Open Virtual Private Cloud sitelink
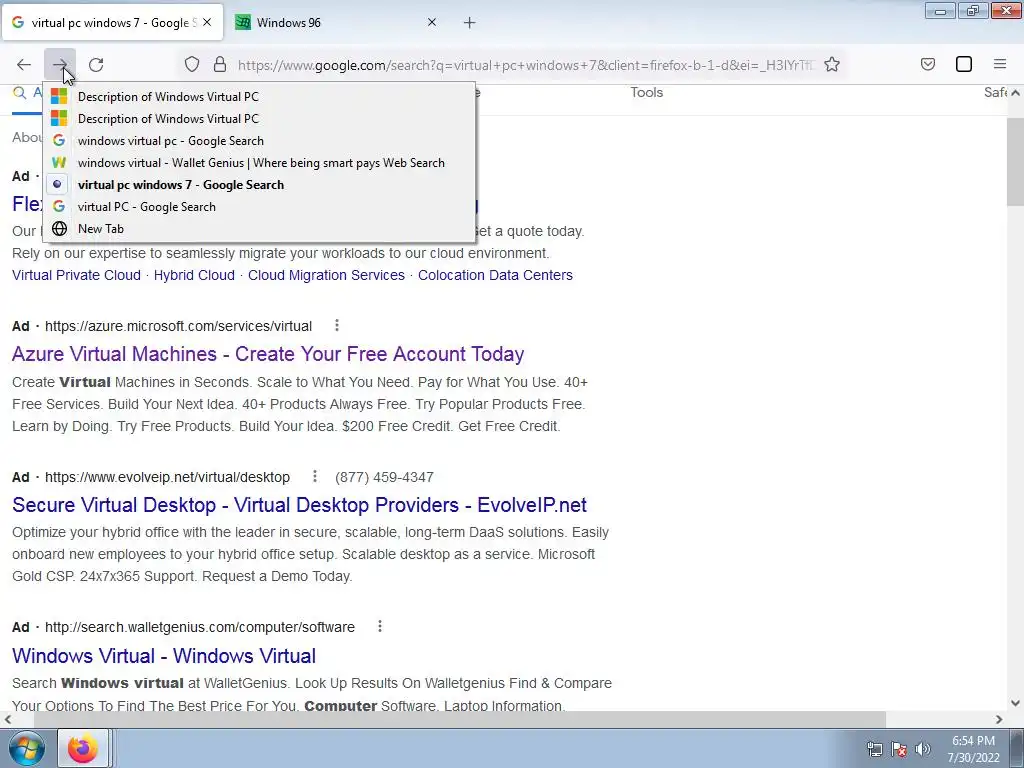 pyautogui.click(x=76, y=275)
